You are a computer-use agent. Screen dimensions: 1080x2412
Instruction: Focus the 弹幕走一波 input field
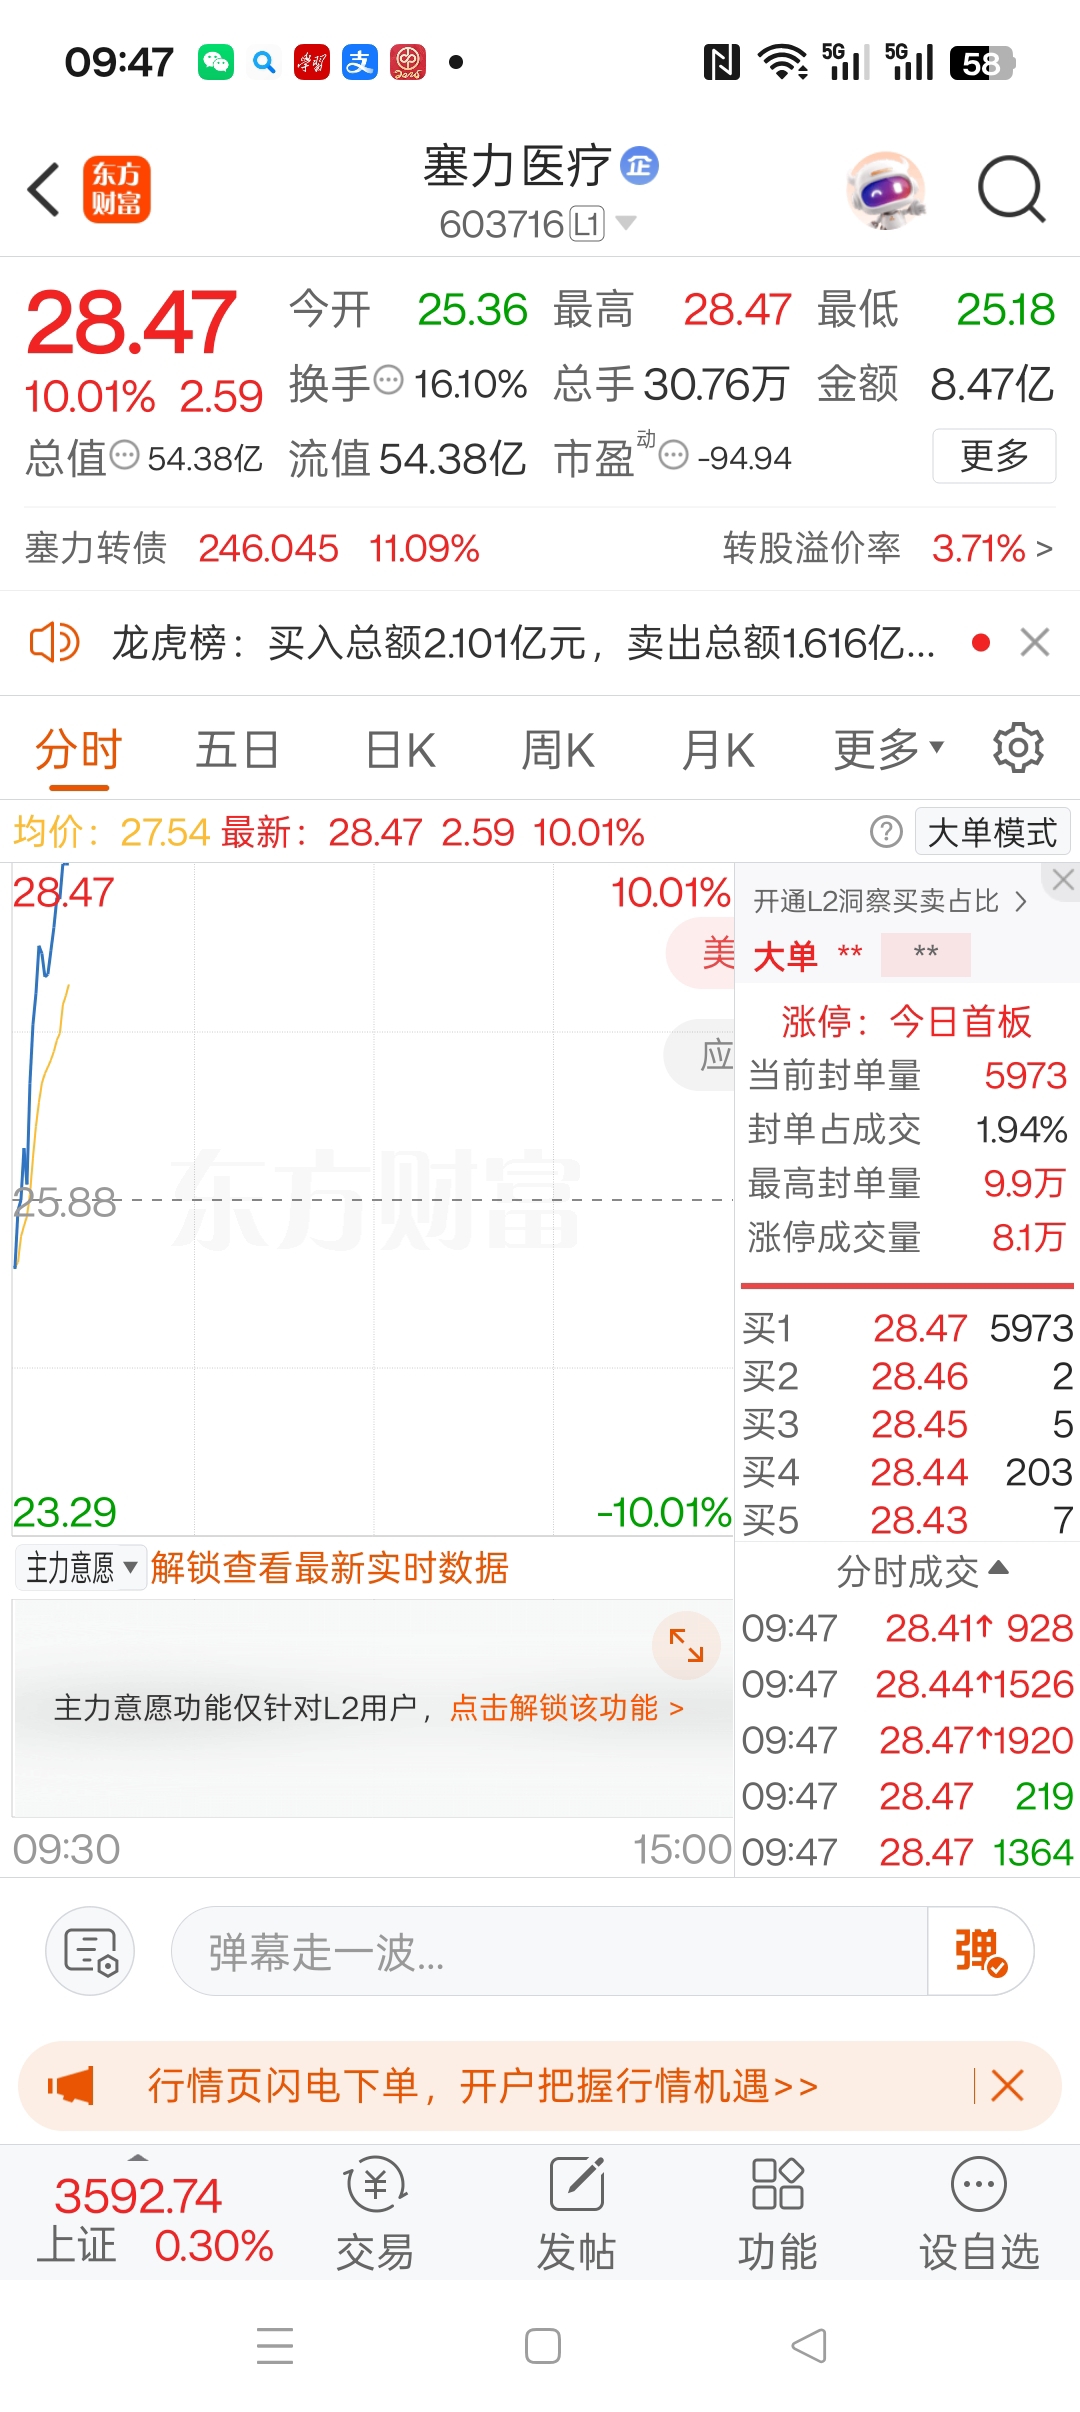(x=550, y=1951)
